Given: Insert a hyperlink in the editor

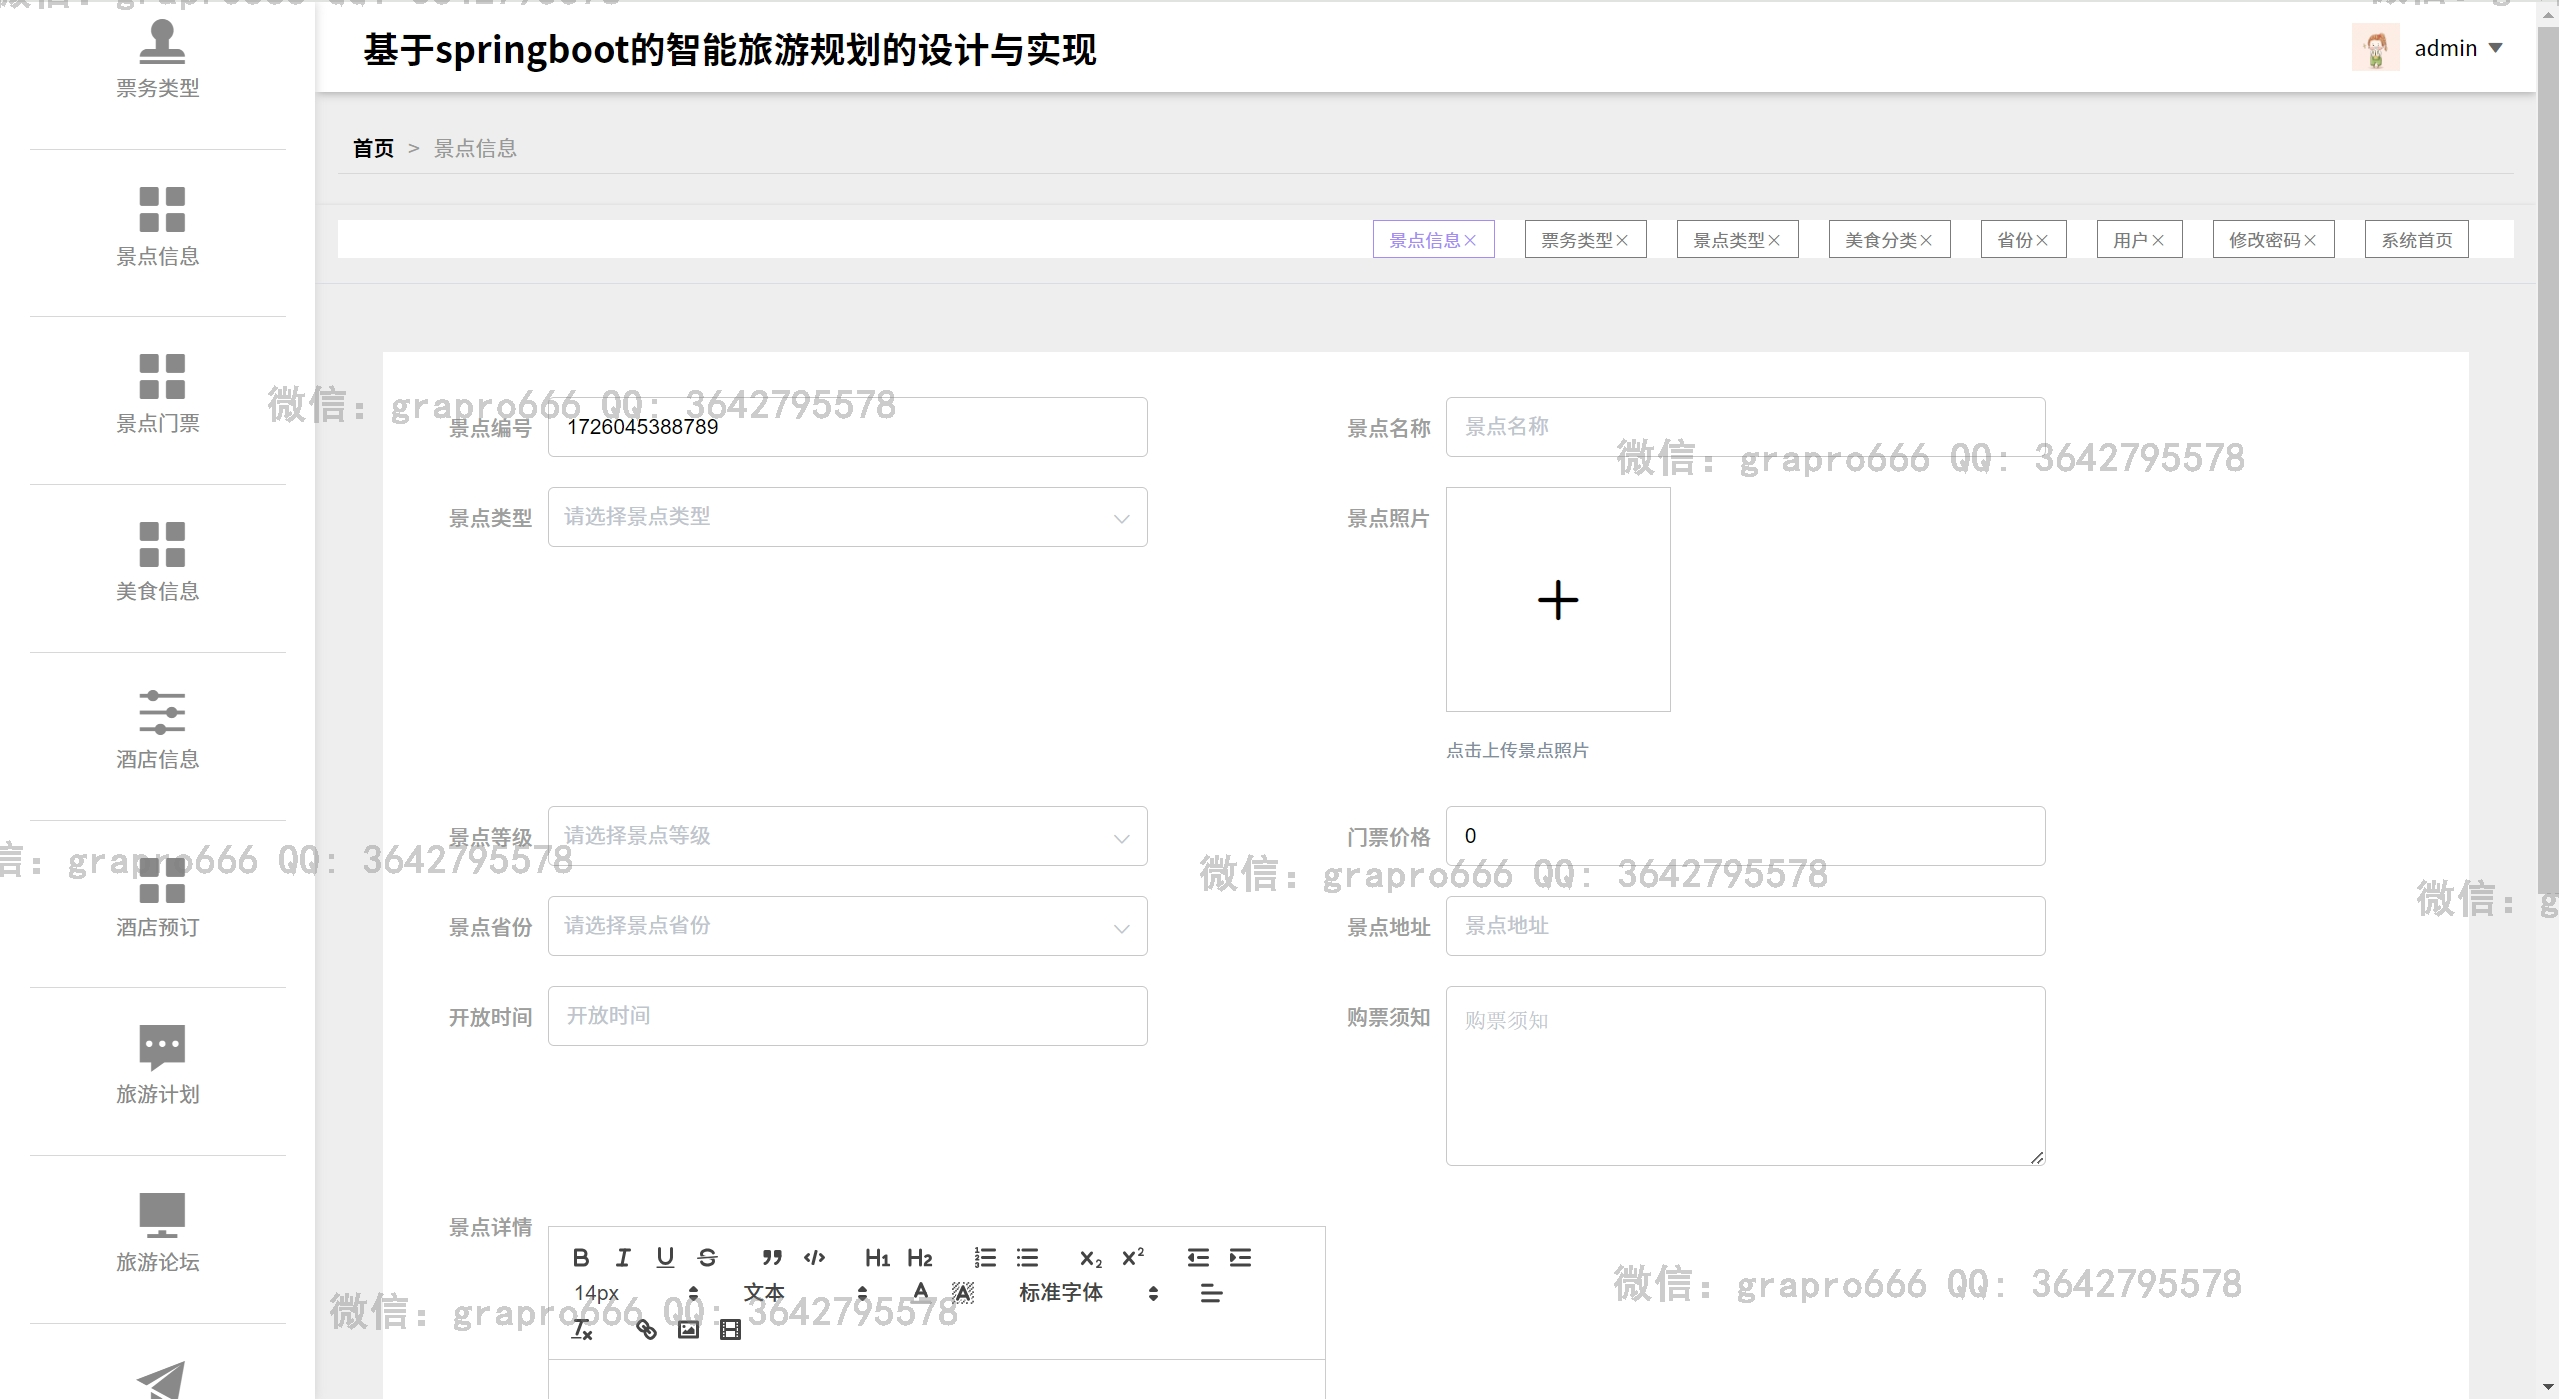Looking at the screenshot, I should [646, 1329].
